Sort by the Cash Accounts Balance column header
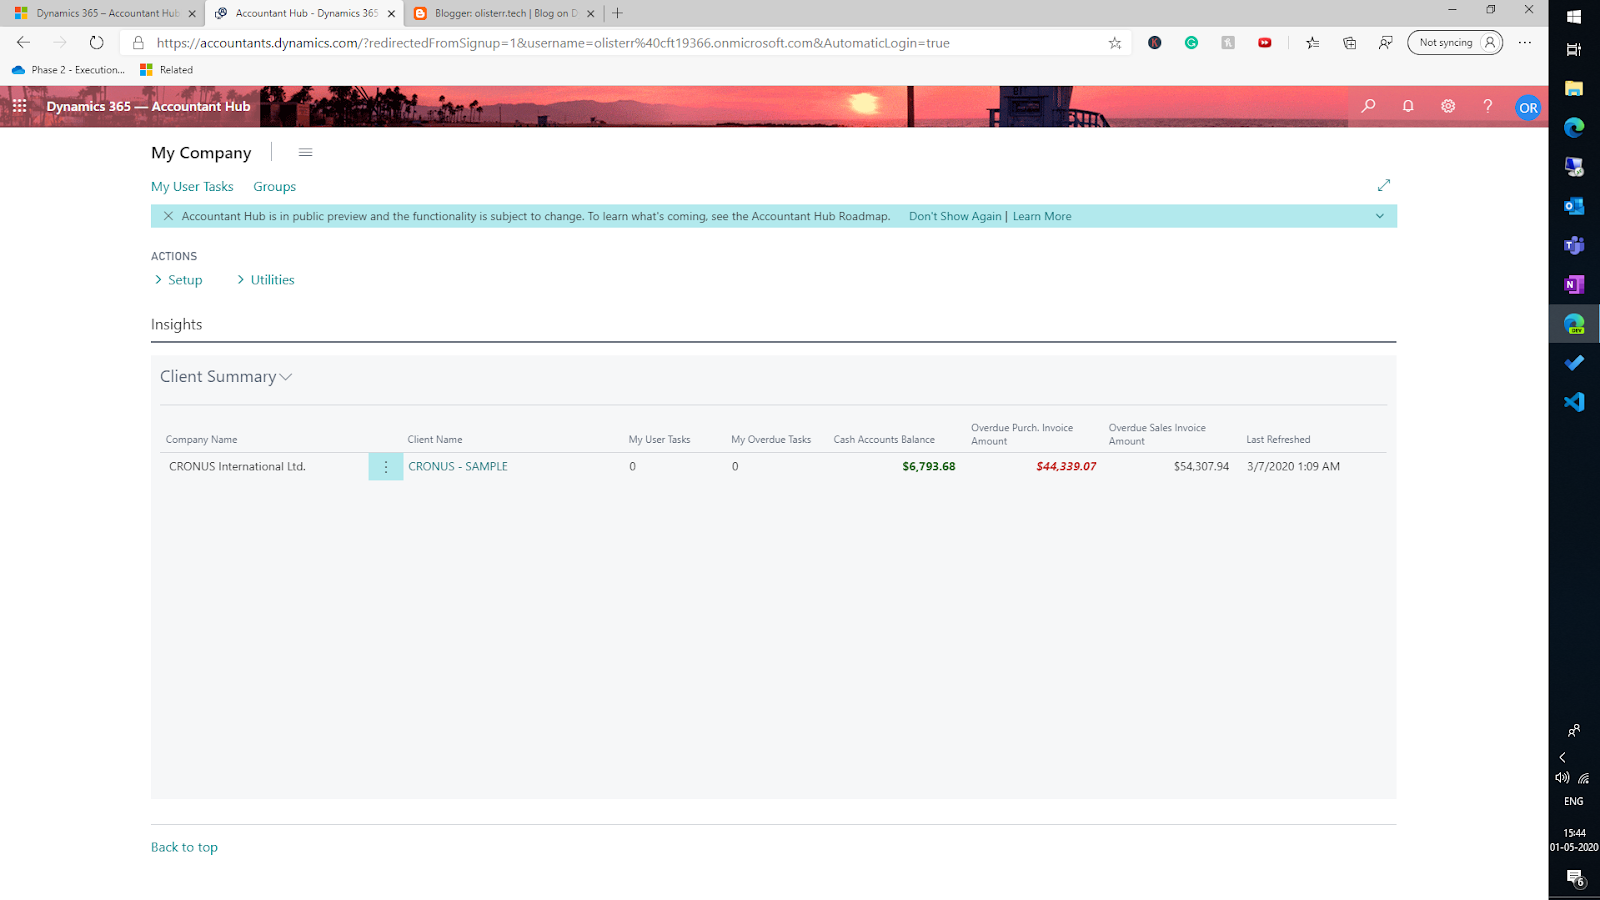1600x900 pixels. click(884, 439)
